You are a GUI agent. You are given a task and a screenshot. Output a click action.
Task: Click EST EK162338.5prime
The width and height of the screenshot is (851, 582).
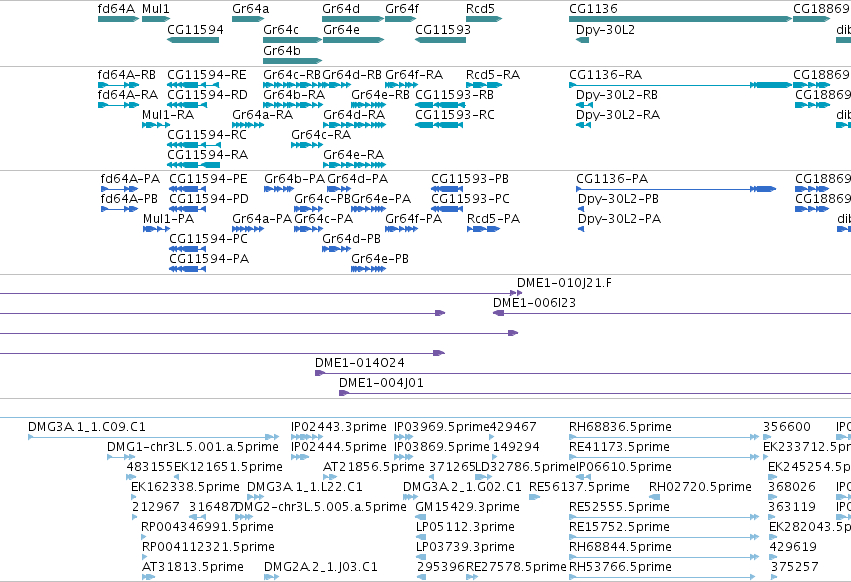click(185, 488)
